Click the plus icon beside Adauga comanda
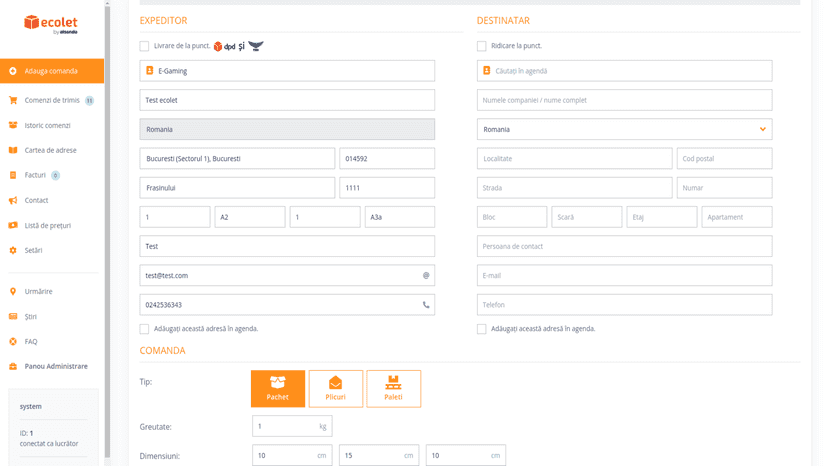The image size is (828, 466). click(13, 71)
